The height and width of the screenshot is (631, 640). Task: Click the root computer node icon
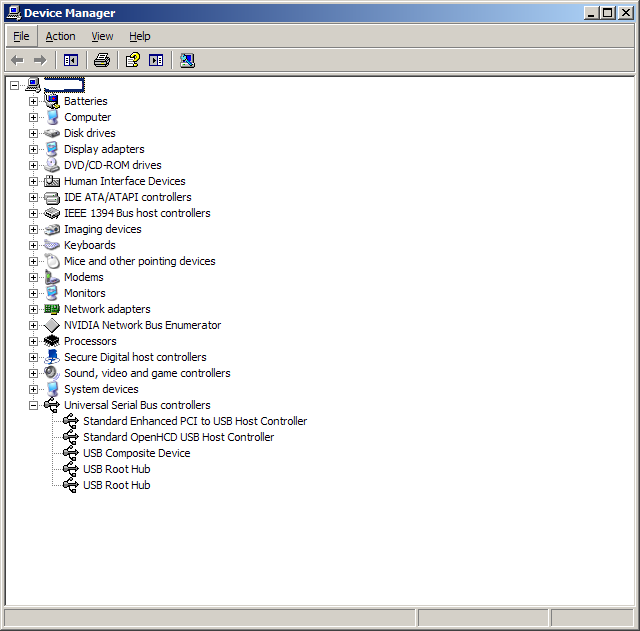point(33,85)
